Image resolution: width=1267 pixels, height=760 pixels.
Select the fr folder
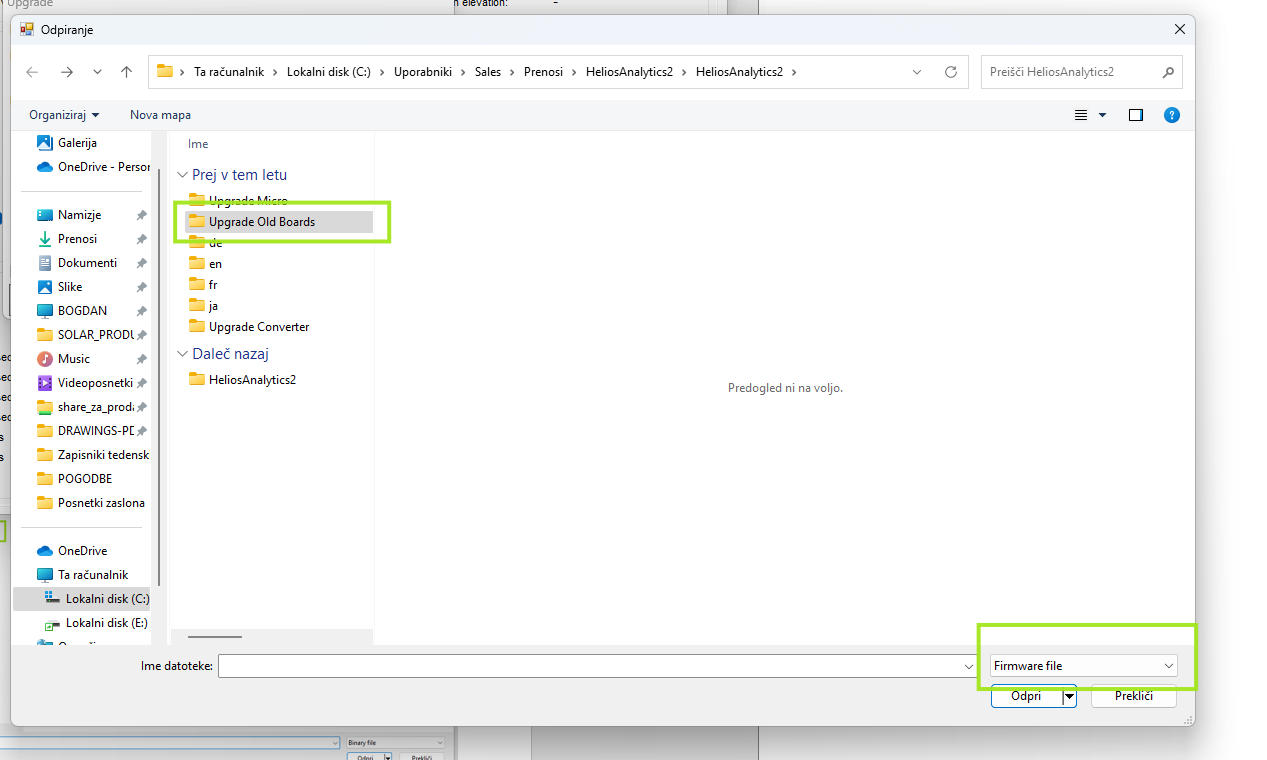point(204,285)
